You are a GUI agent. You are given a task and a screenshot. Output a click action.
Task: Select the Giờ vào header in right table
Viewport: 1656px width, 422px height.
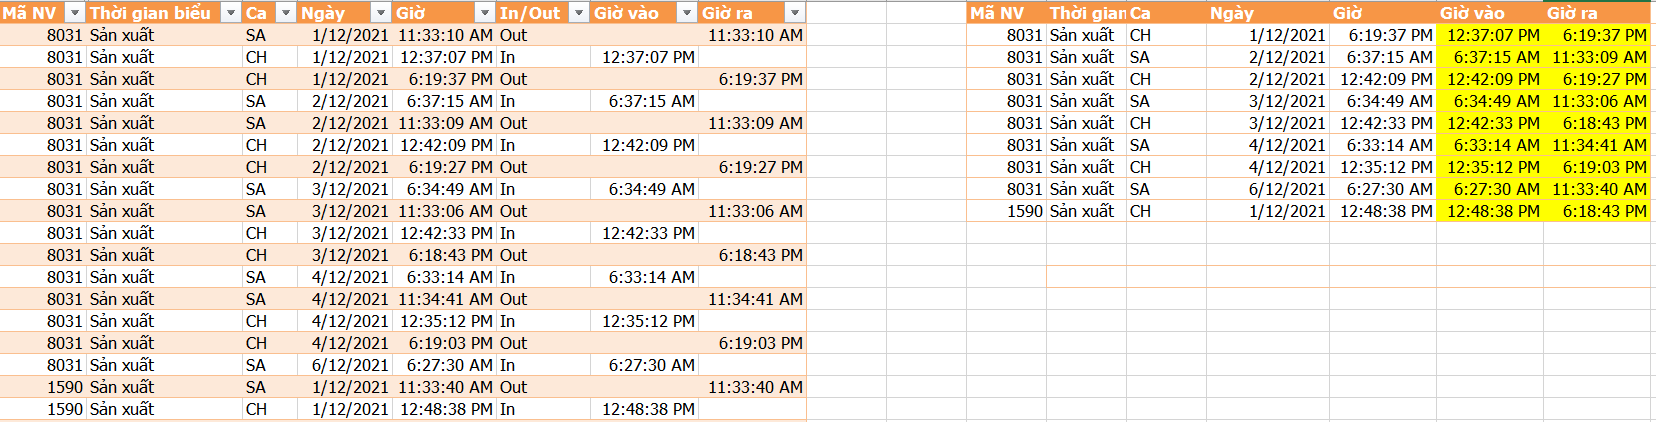coord(1489,13)
